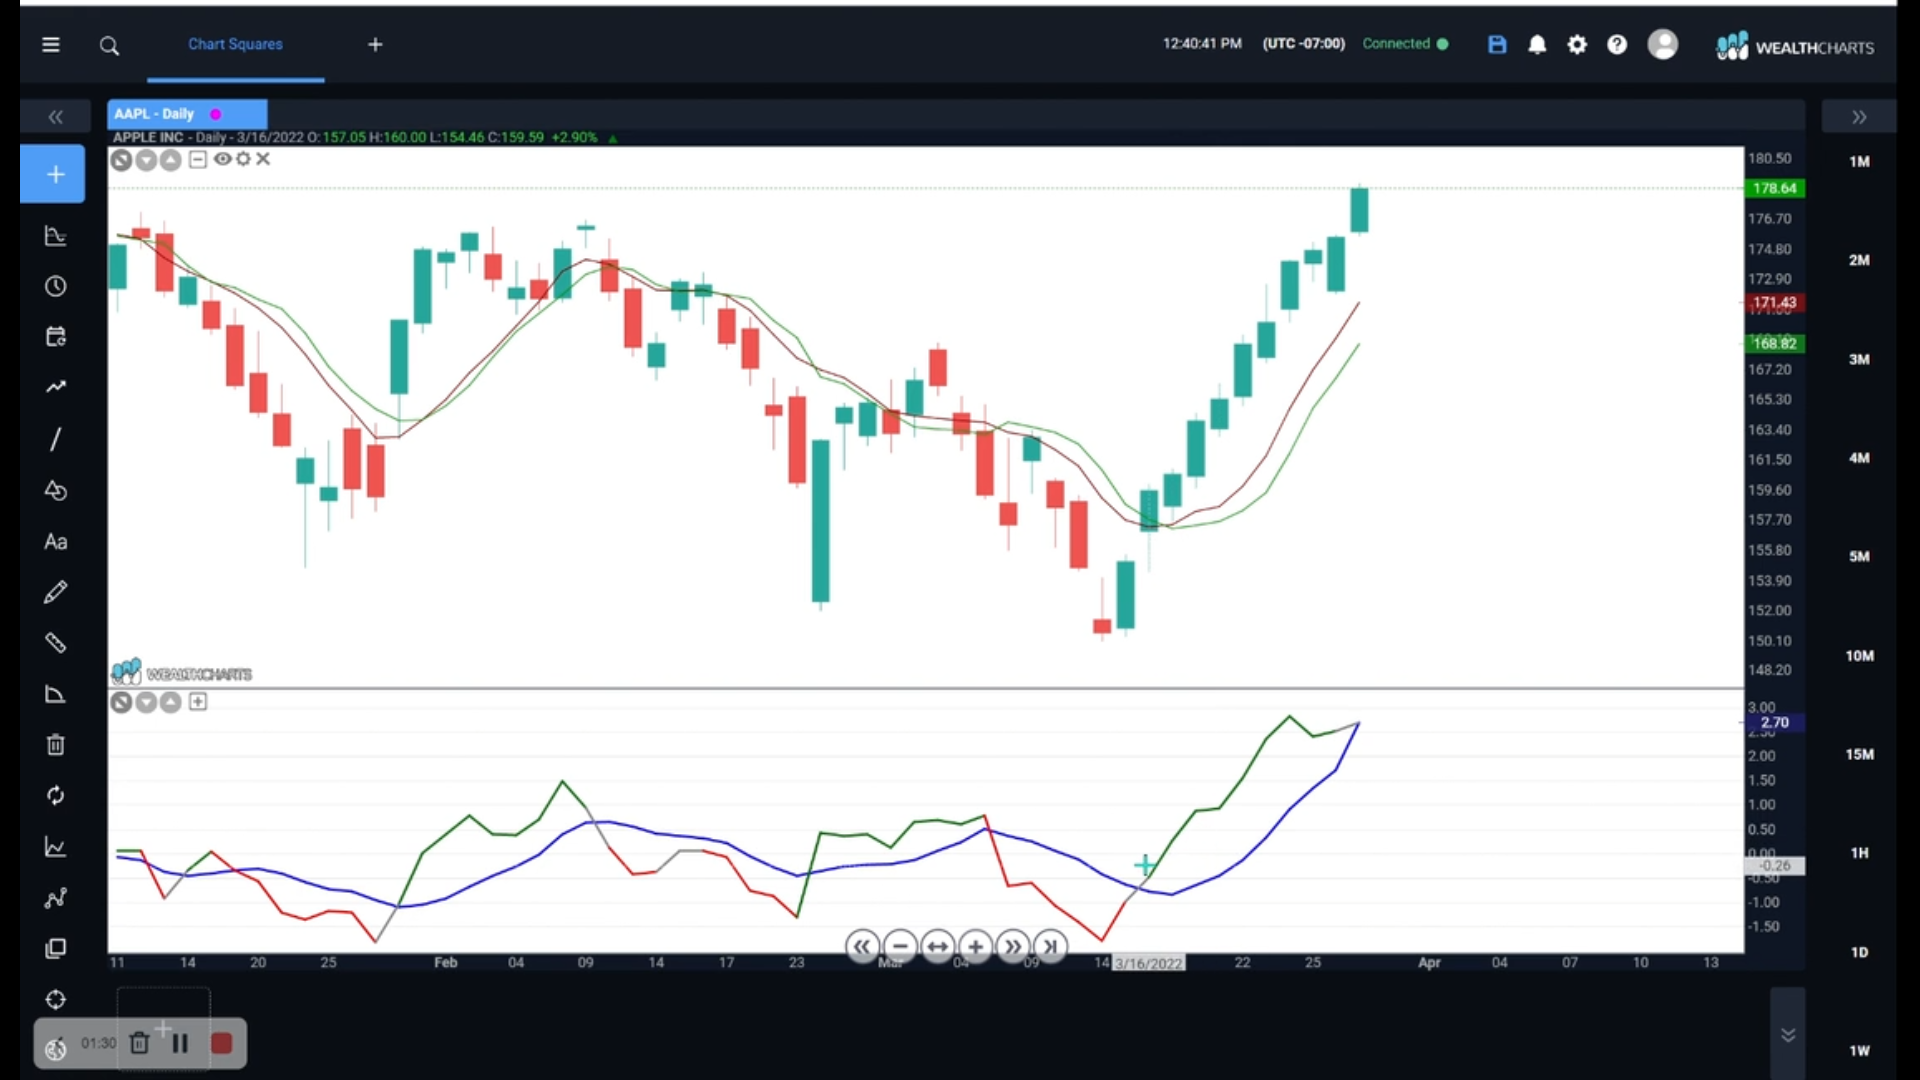Select the 5M timeframe
Viewport: 1920px width, 1080px height.
1859,556
